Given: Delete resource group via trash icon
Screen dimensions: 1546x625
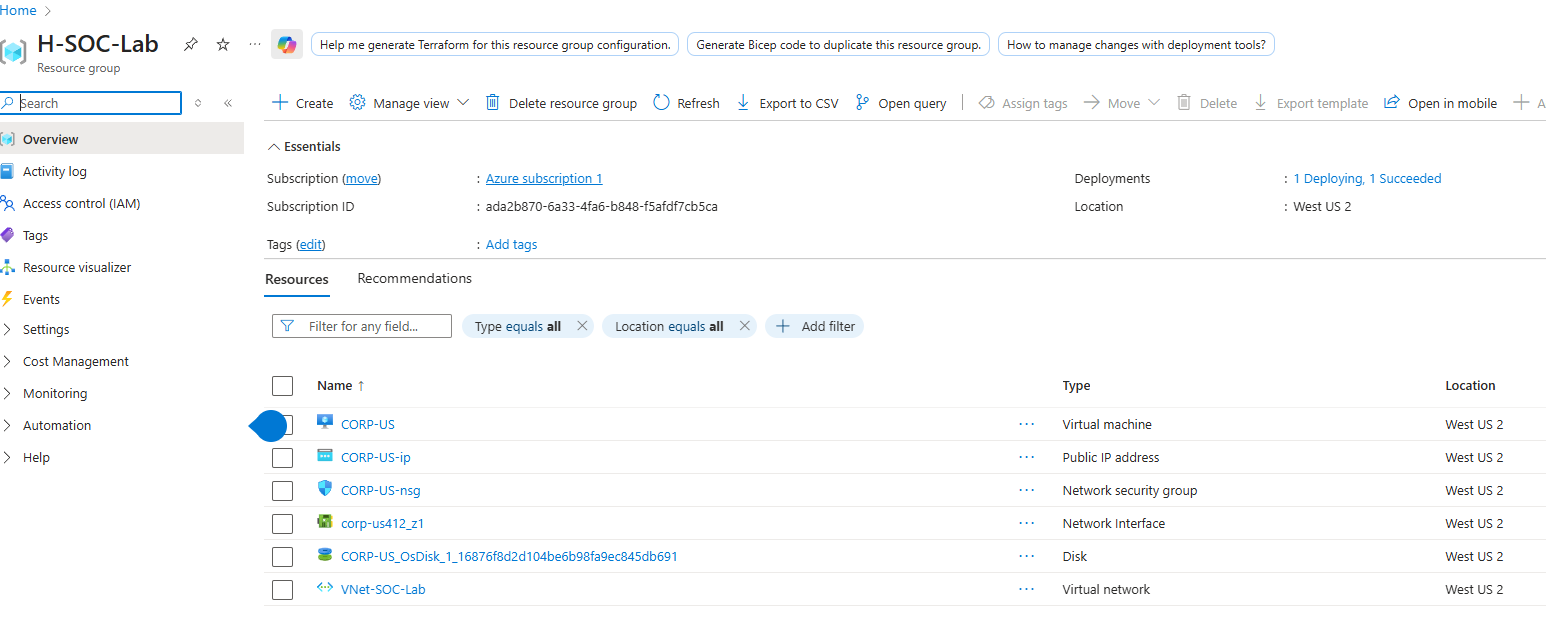Looking at the screenshot, I should coord(561,103).
